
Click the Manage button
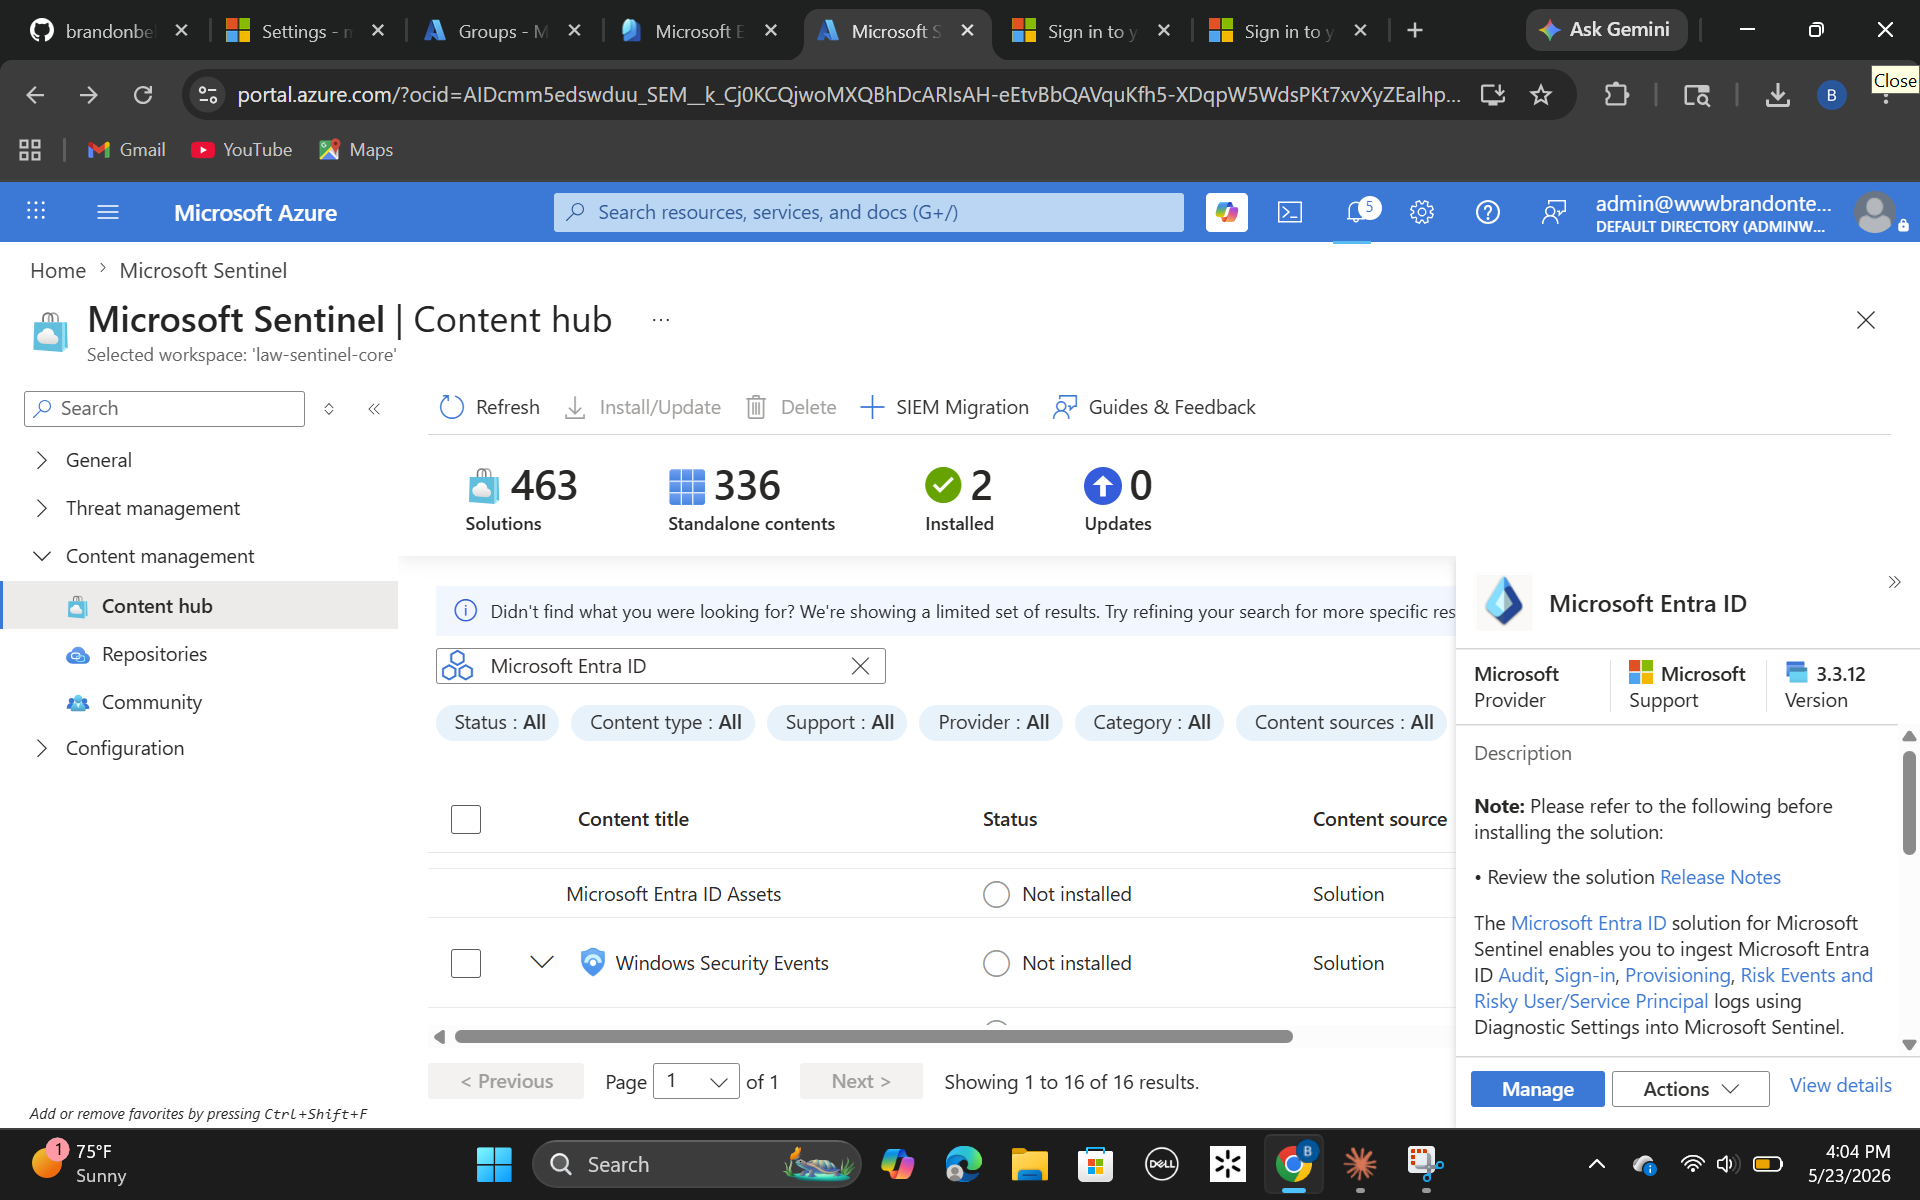click(1537, 1089)
